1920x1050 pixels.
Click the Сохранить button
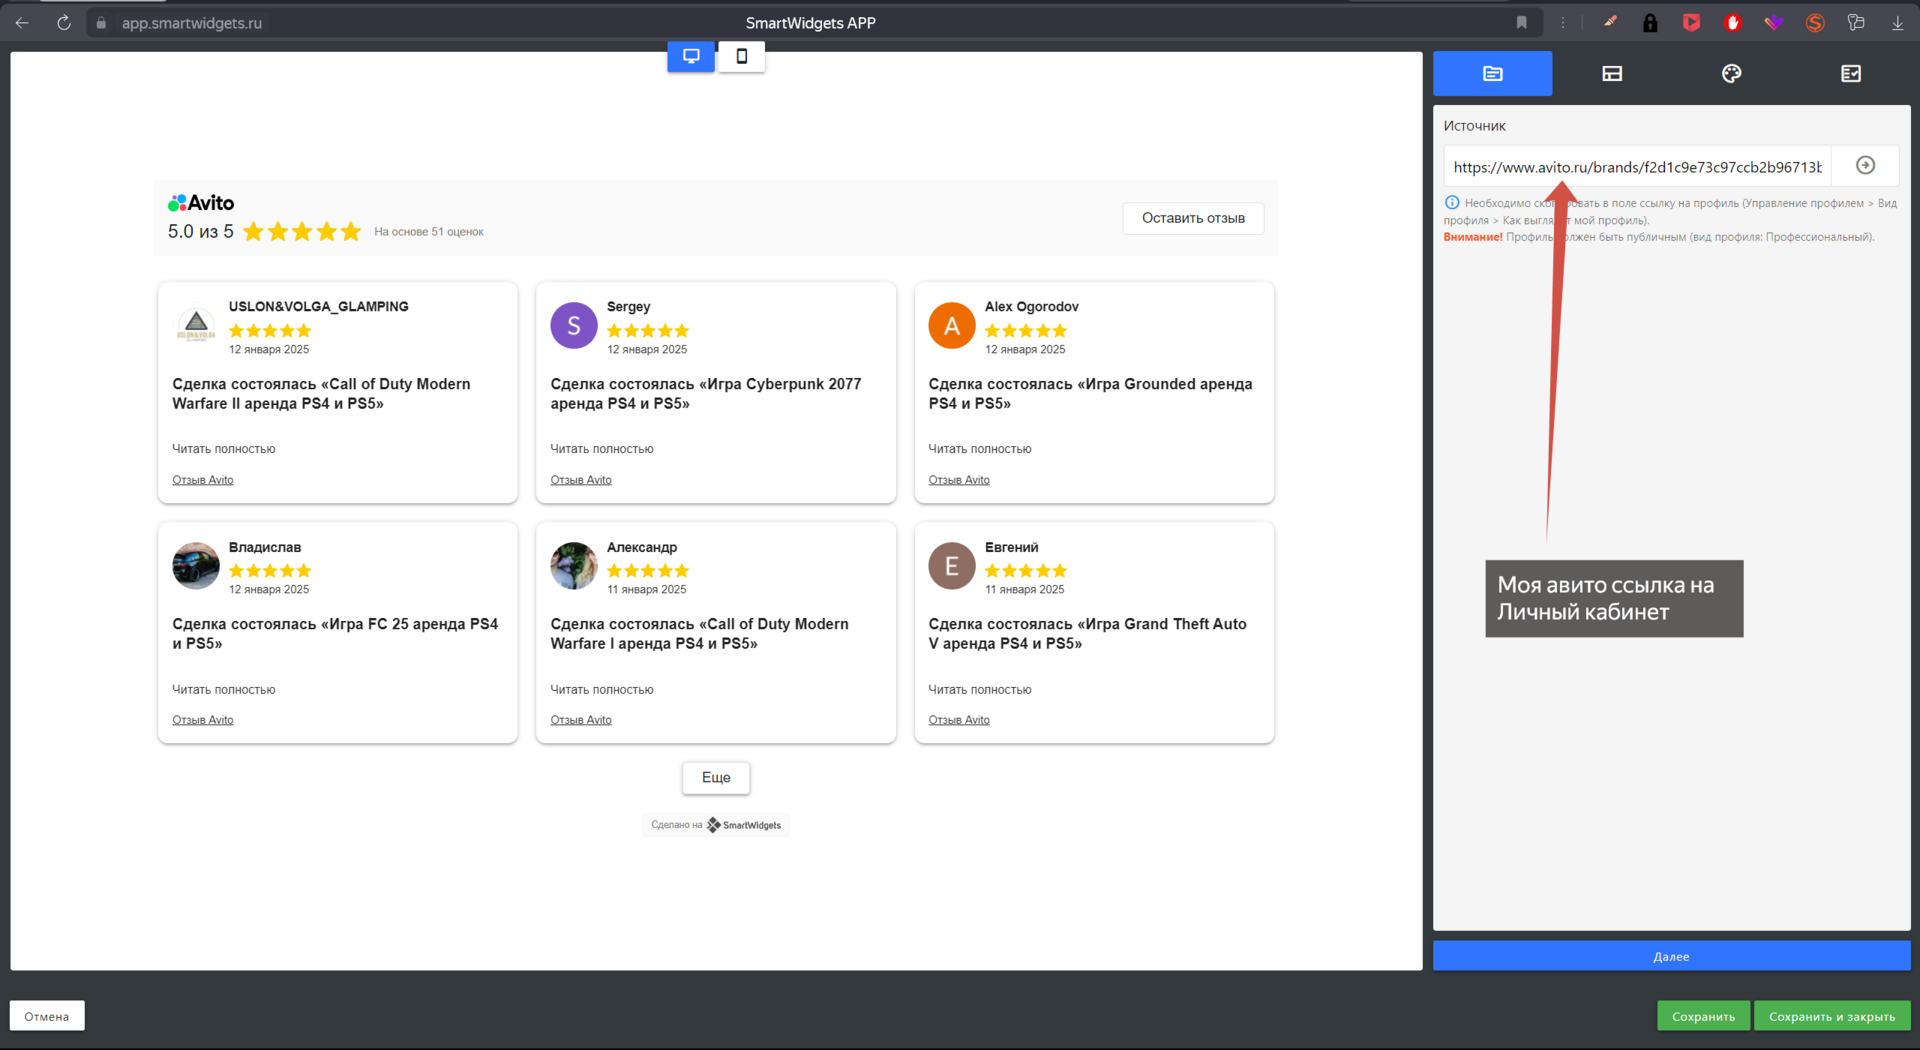1703,1016
